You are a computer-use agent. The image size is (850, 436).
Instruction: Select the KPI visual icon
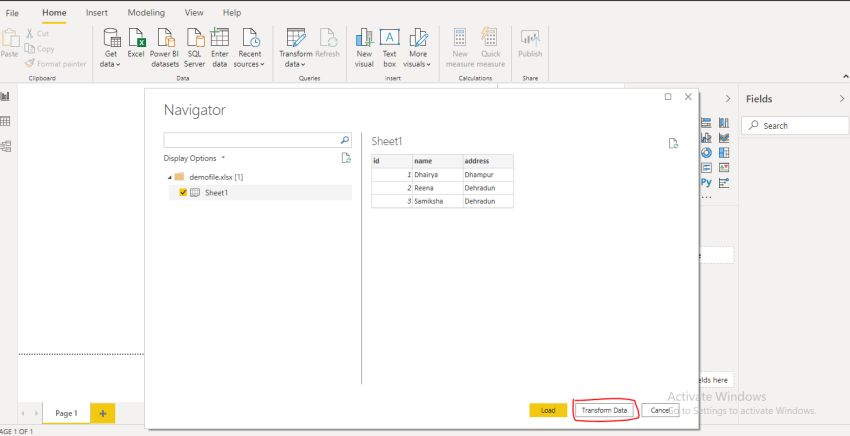click(x=724, y=168)
